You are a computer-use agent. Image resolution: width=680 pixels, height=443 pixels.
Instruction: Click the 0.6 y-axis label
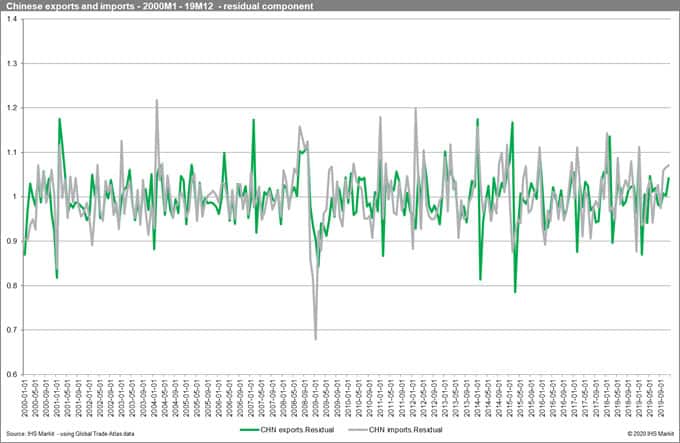(x=11, y=374)
